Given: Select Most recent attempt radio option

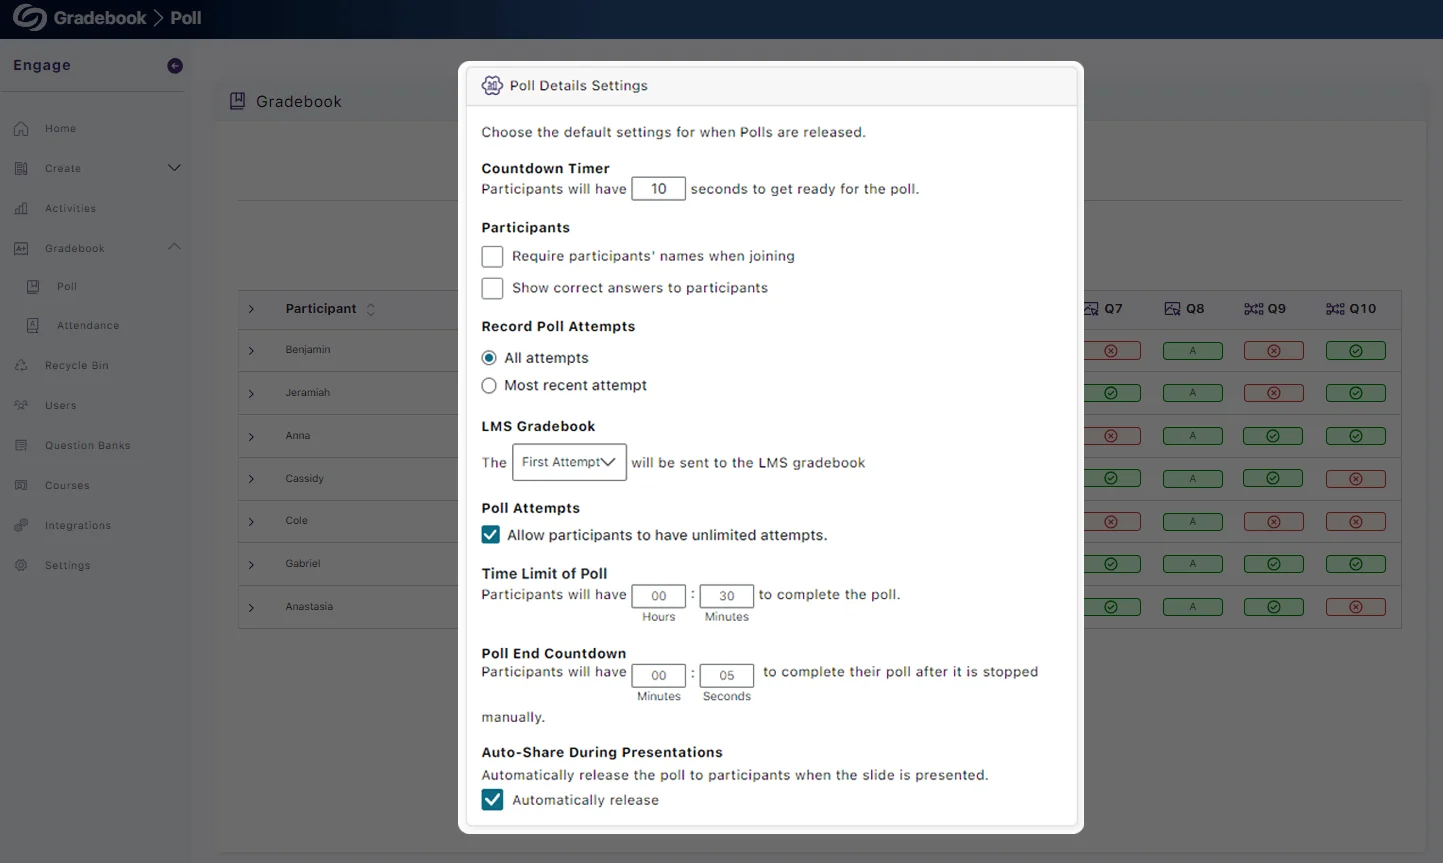Looking at the screenshot, I should (489, 386).
